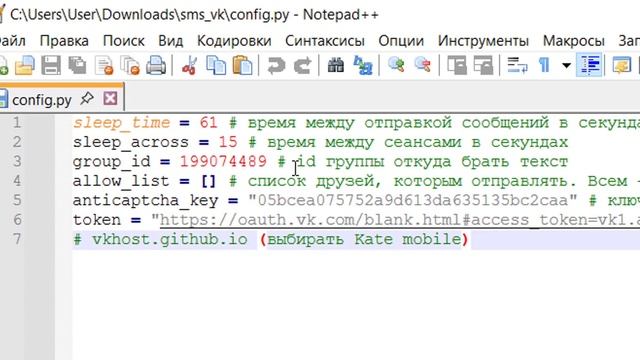Screen dimensions: 640x360
Task: Open the Синтаксисы menu
Action: coord(325,41)
